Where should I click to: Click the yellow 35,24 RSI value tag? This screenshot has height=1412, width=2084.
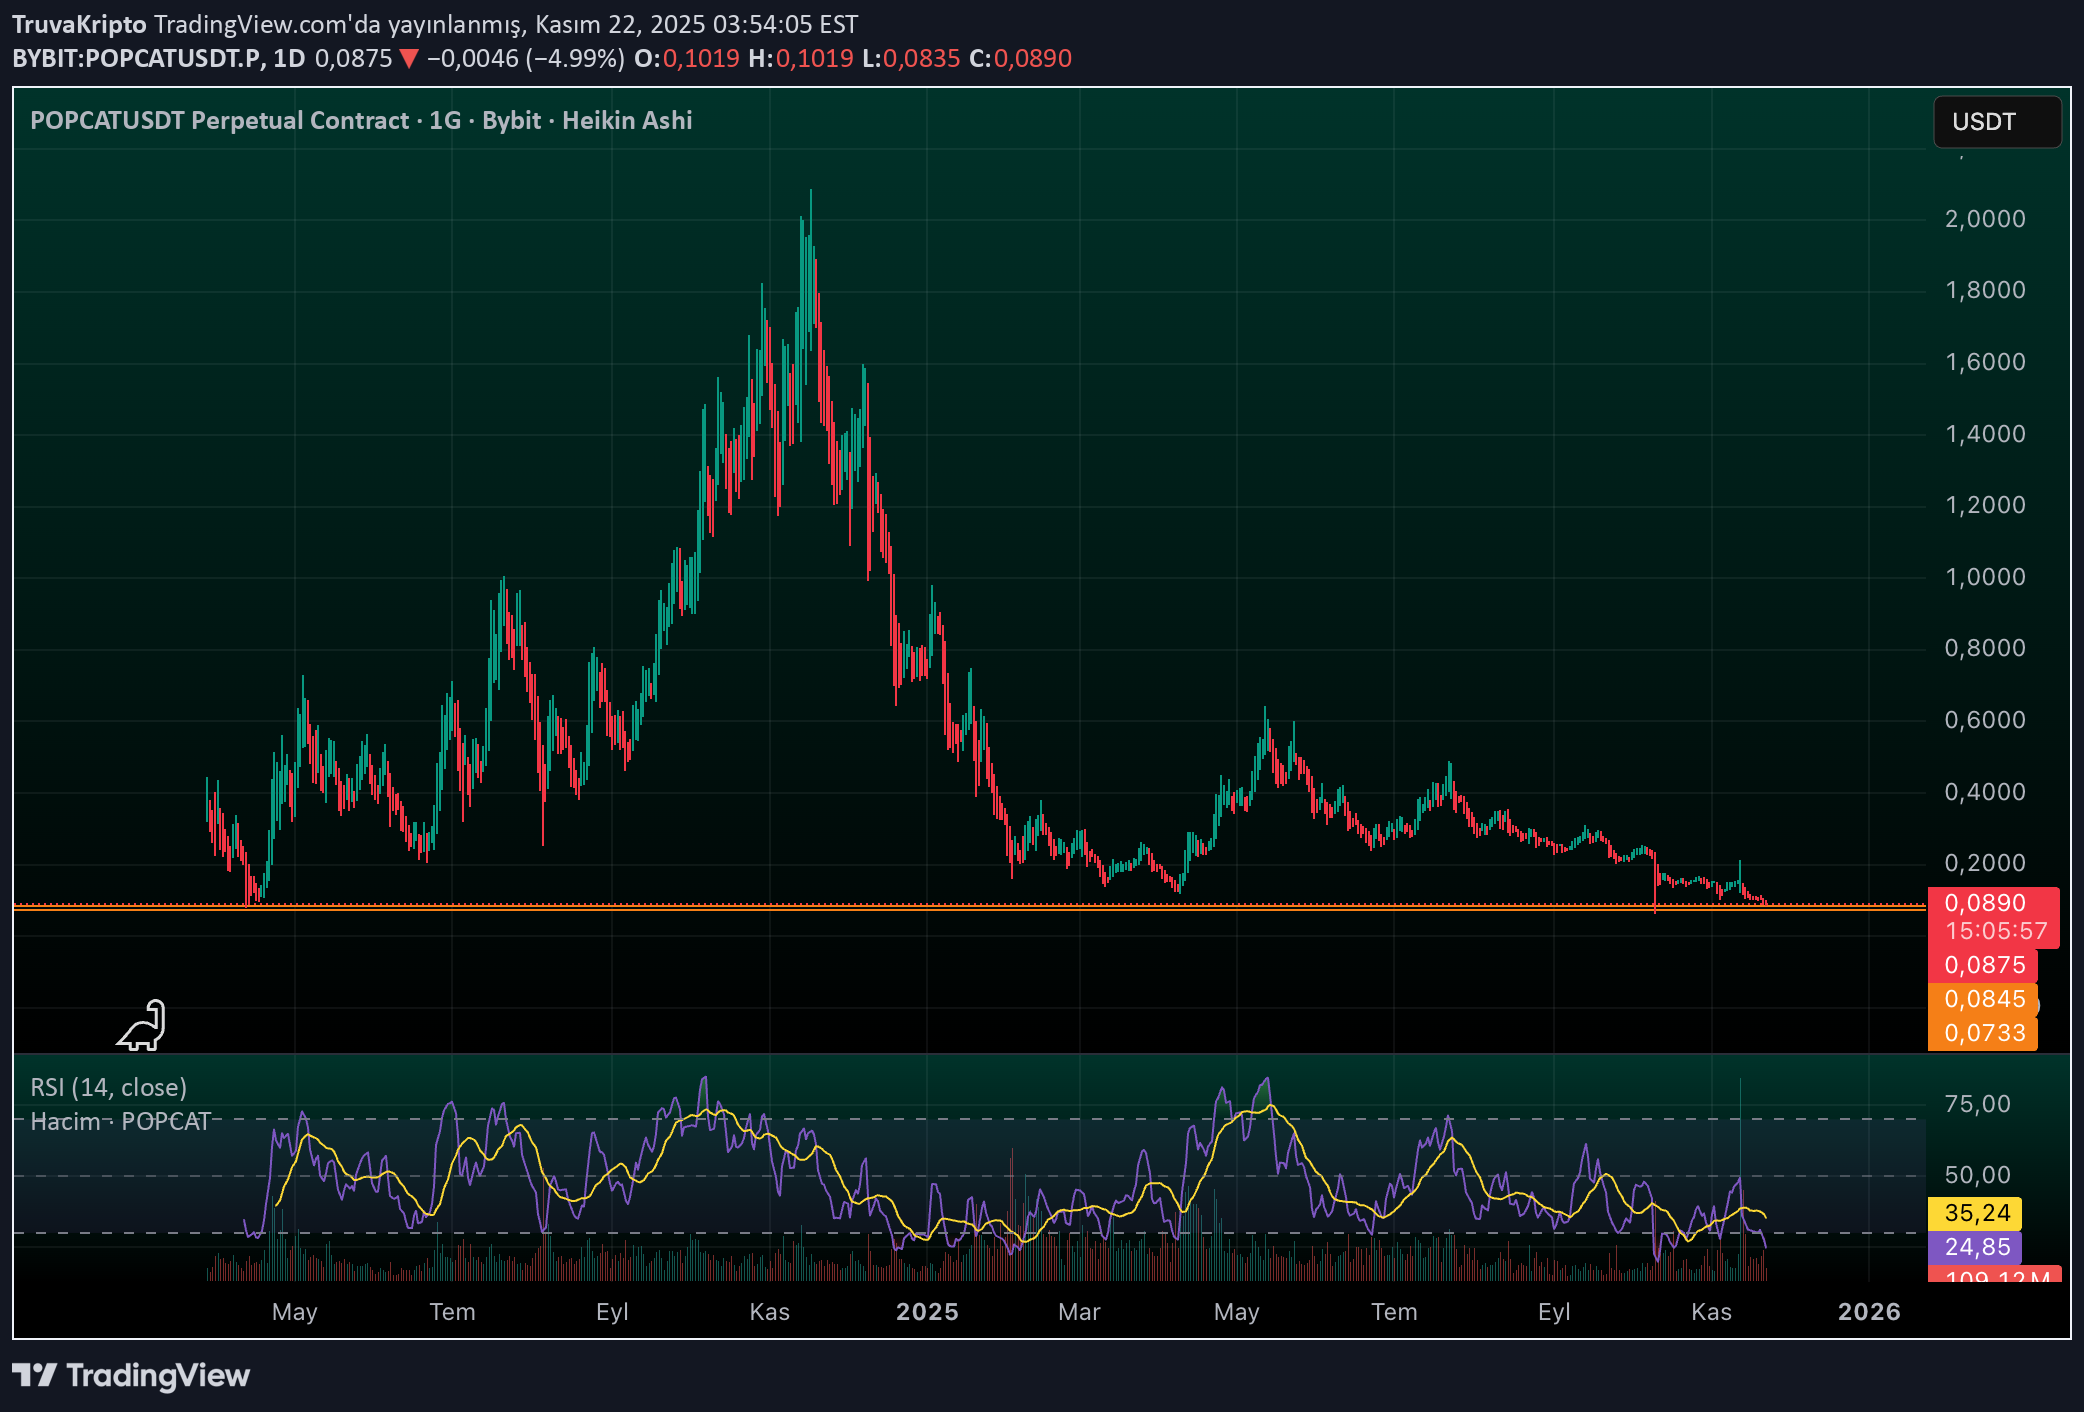coord(1976,1213)
